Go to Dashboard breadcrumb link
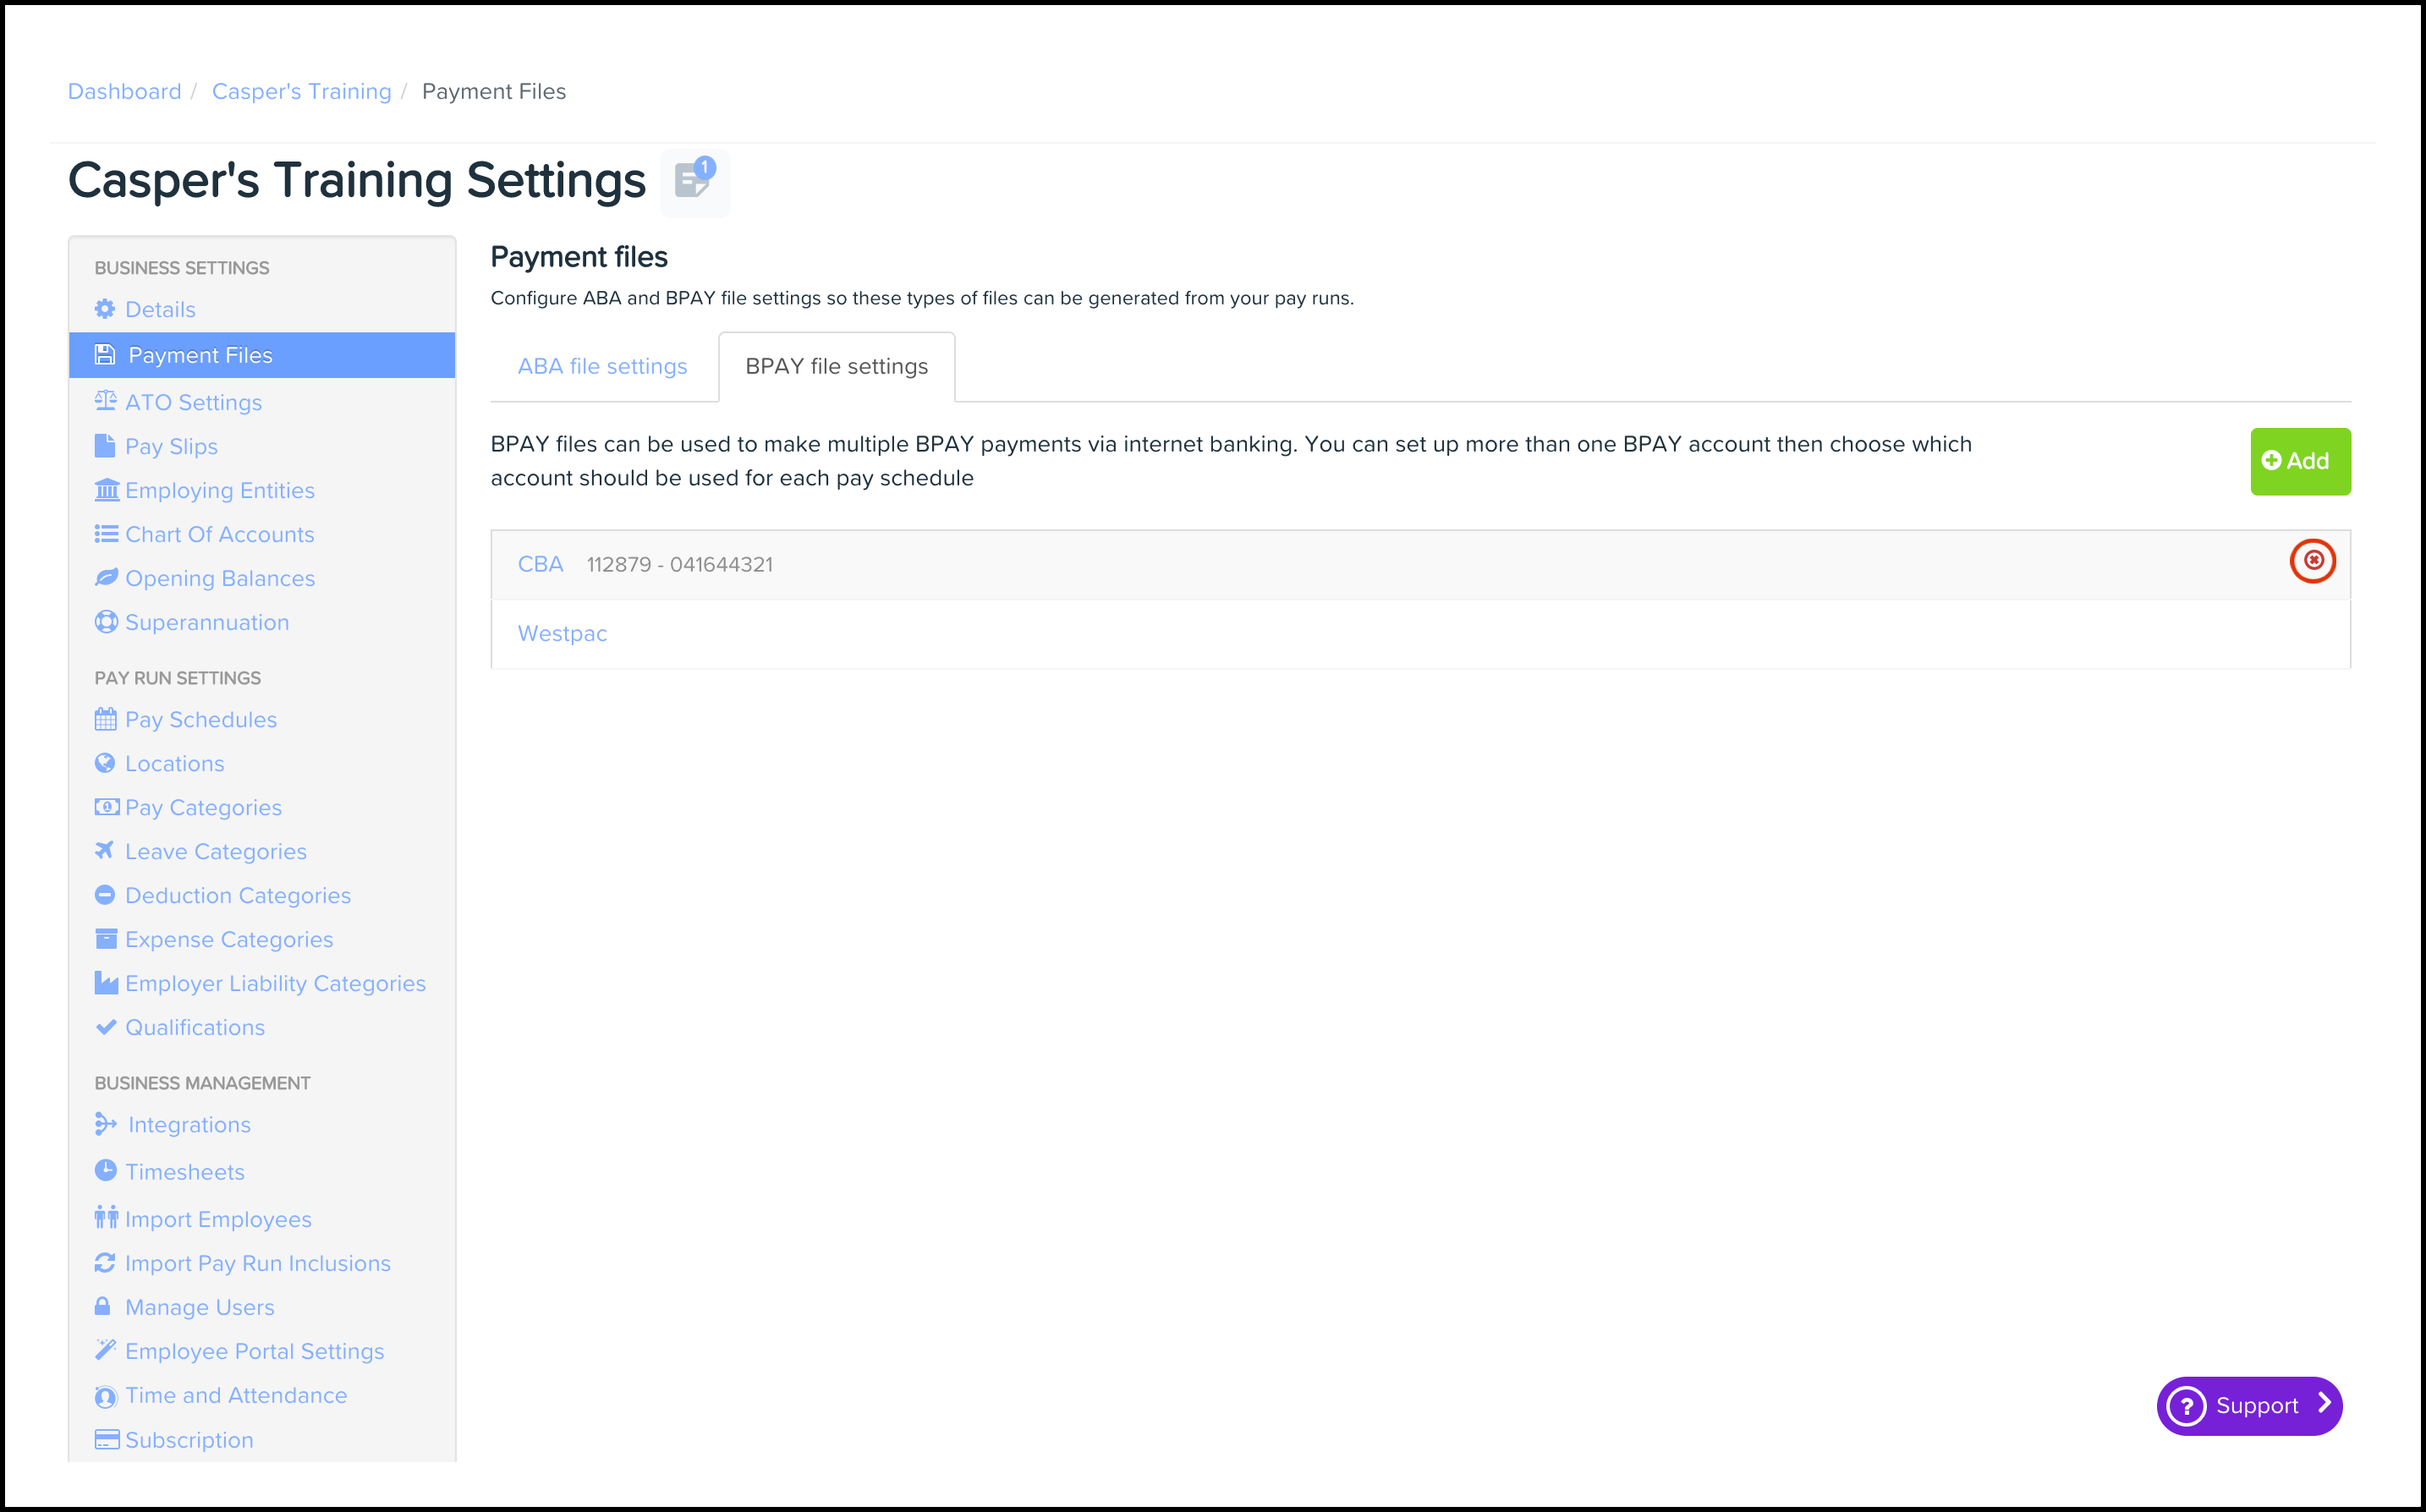Screen dimensions: 2426x1512 (124, 91)
